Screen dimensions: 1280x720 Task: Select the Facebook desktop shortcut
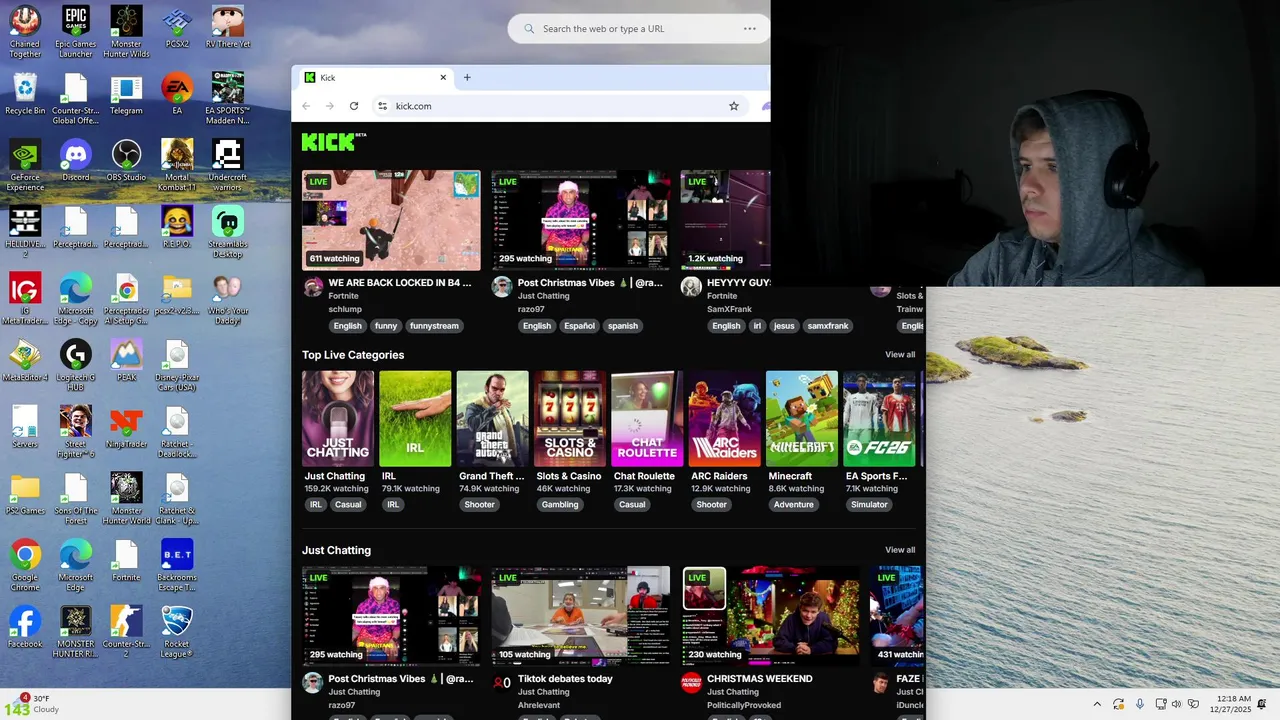pyautogui.click(x=25, y=627)
